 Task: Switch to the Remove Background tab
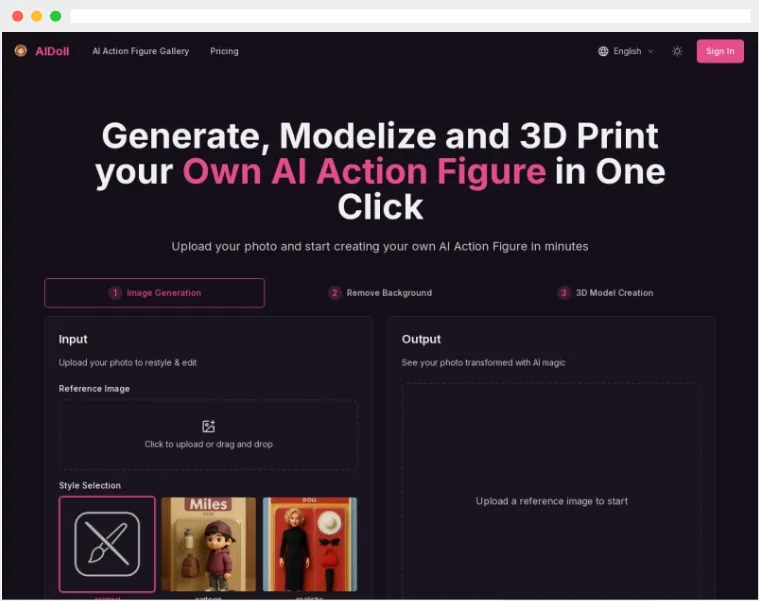(380, 293)
